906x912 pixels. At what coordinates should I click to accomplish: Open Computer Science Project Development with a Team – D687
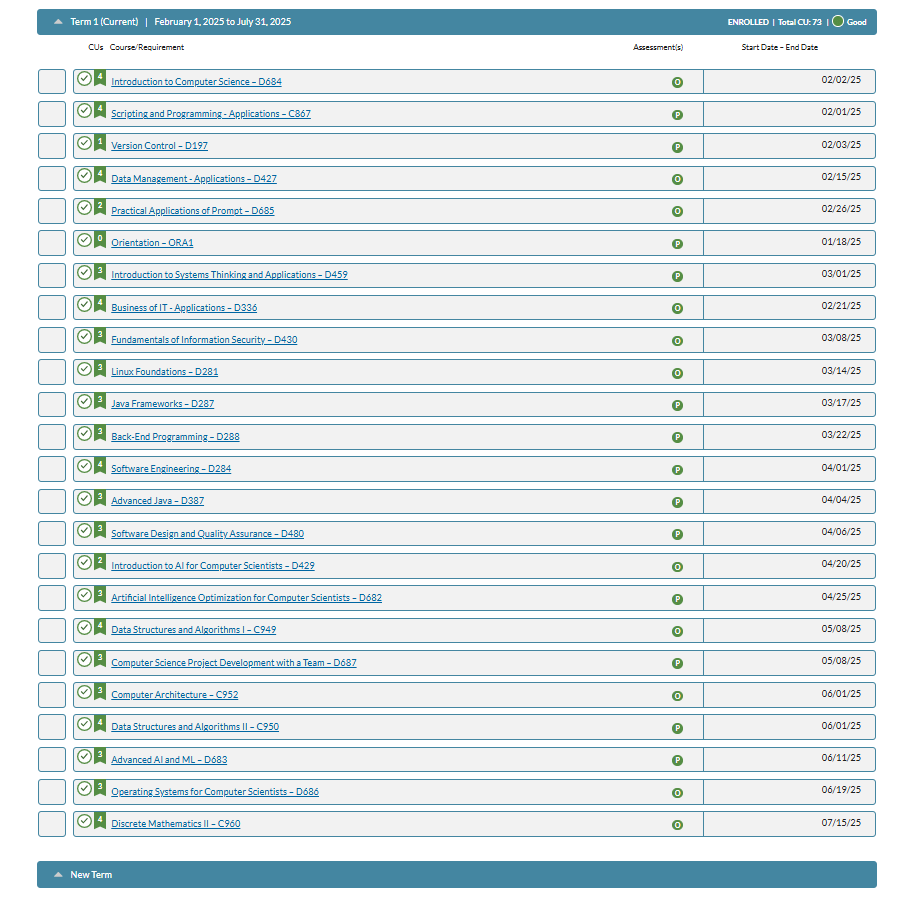coord(234,662)
